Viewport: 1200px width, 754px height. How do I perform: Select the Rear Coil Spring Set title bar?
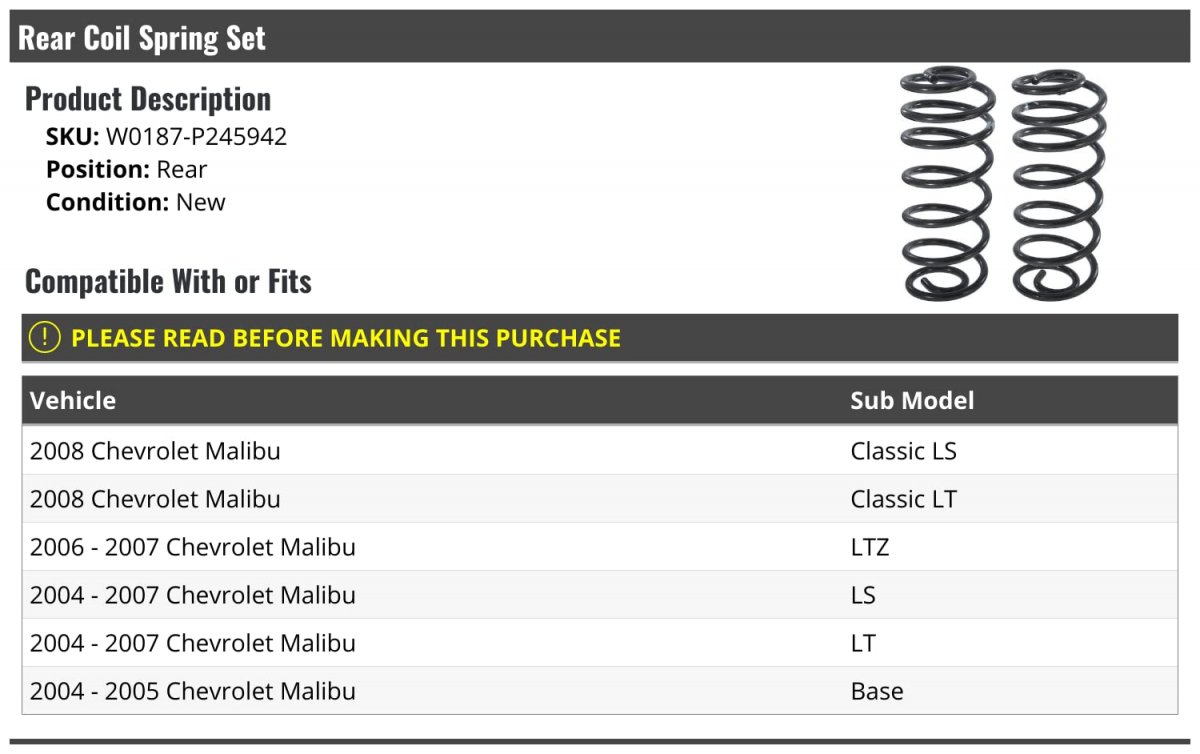click(600, 37)
